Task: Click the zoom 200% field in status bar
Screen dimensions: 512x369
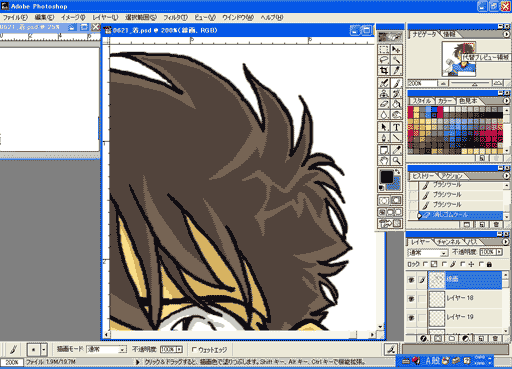Action: (12, 362)
